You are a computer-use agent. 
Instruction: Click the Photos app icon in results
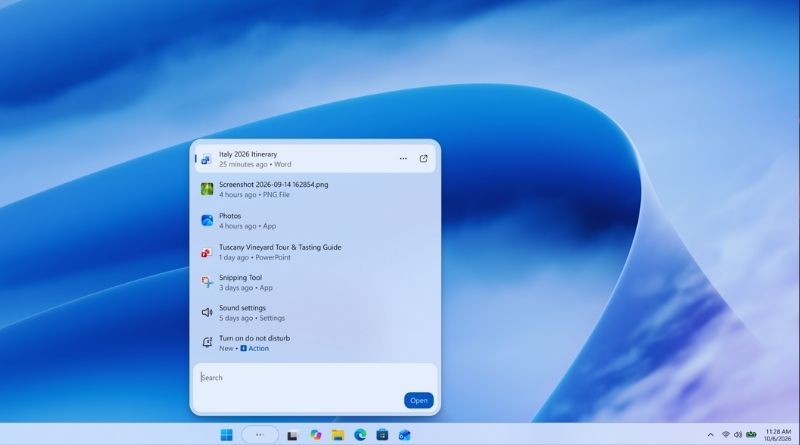pyautogui.click(x=207, y=220)
